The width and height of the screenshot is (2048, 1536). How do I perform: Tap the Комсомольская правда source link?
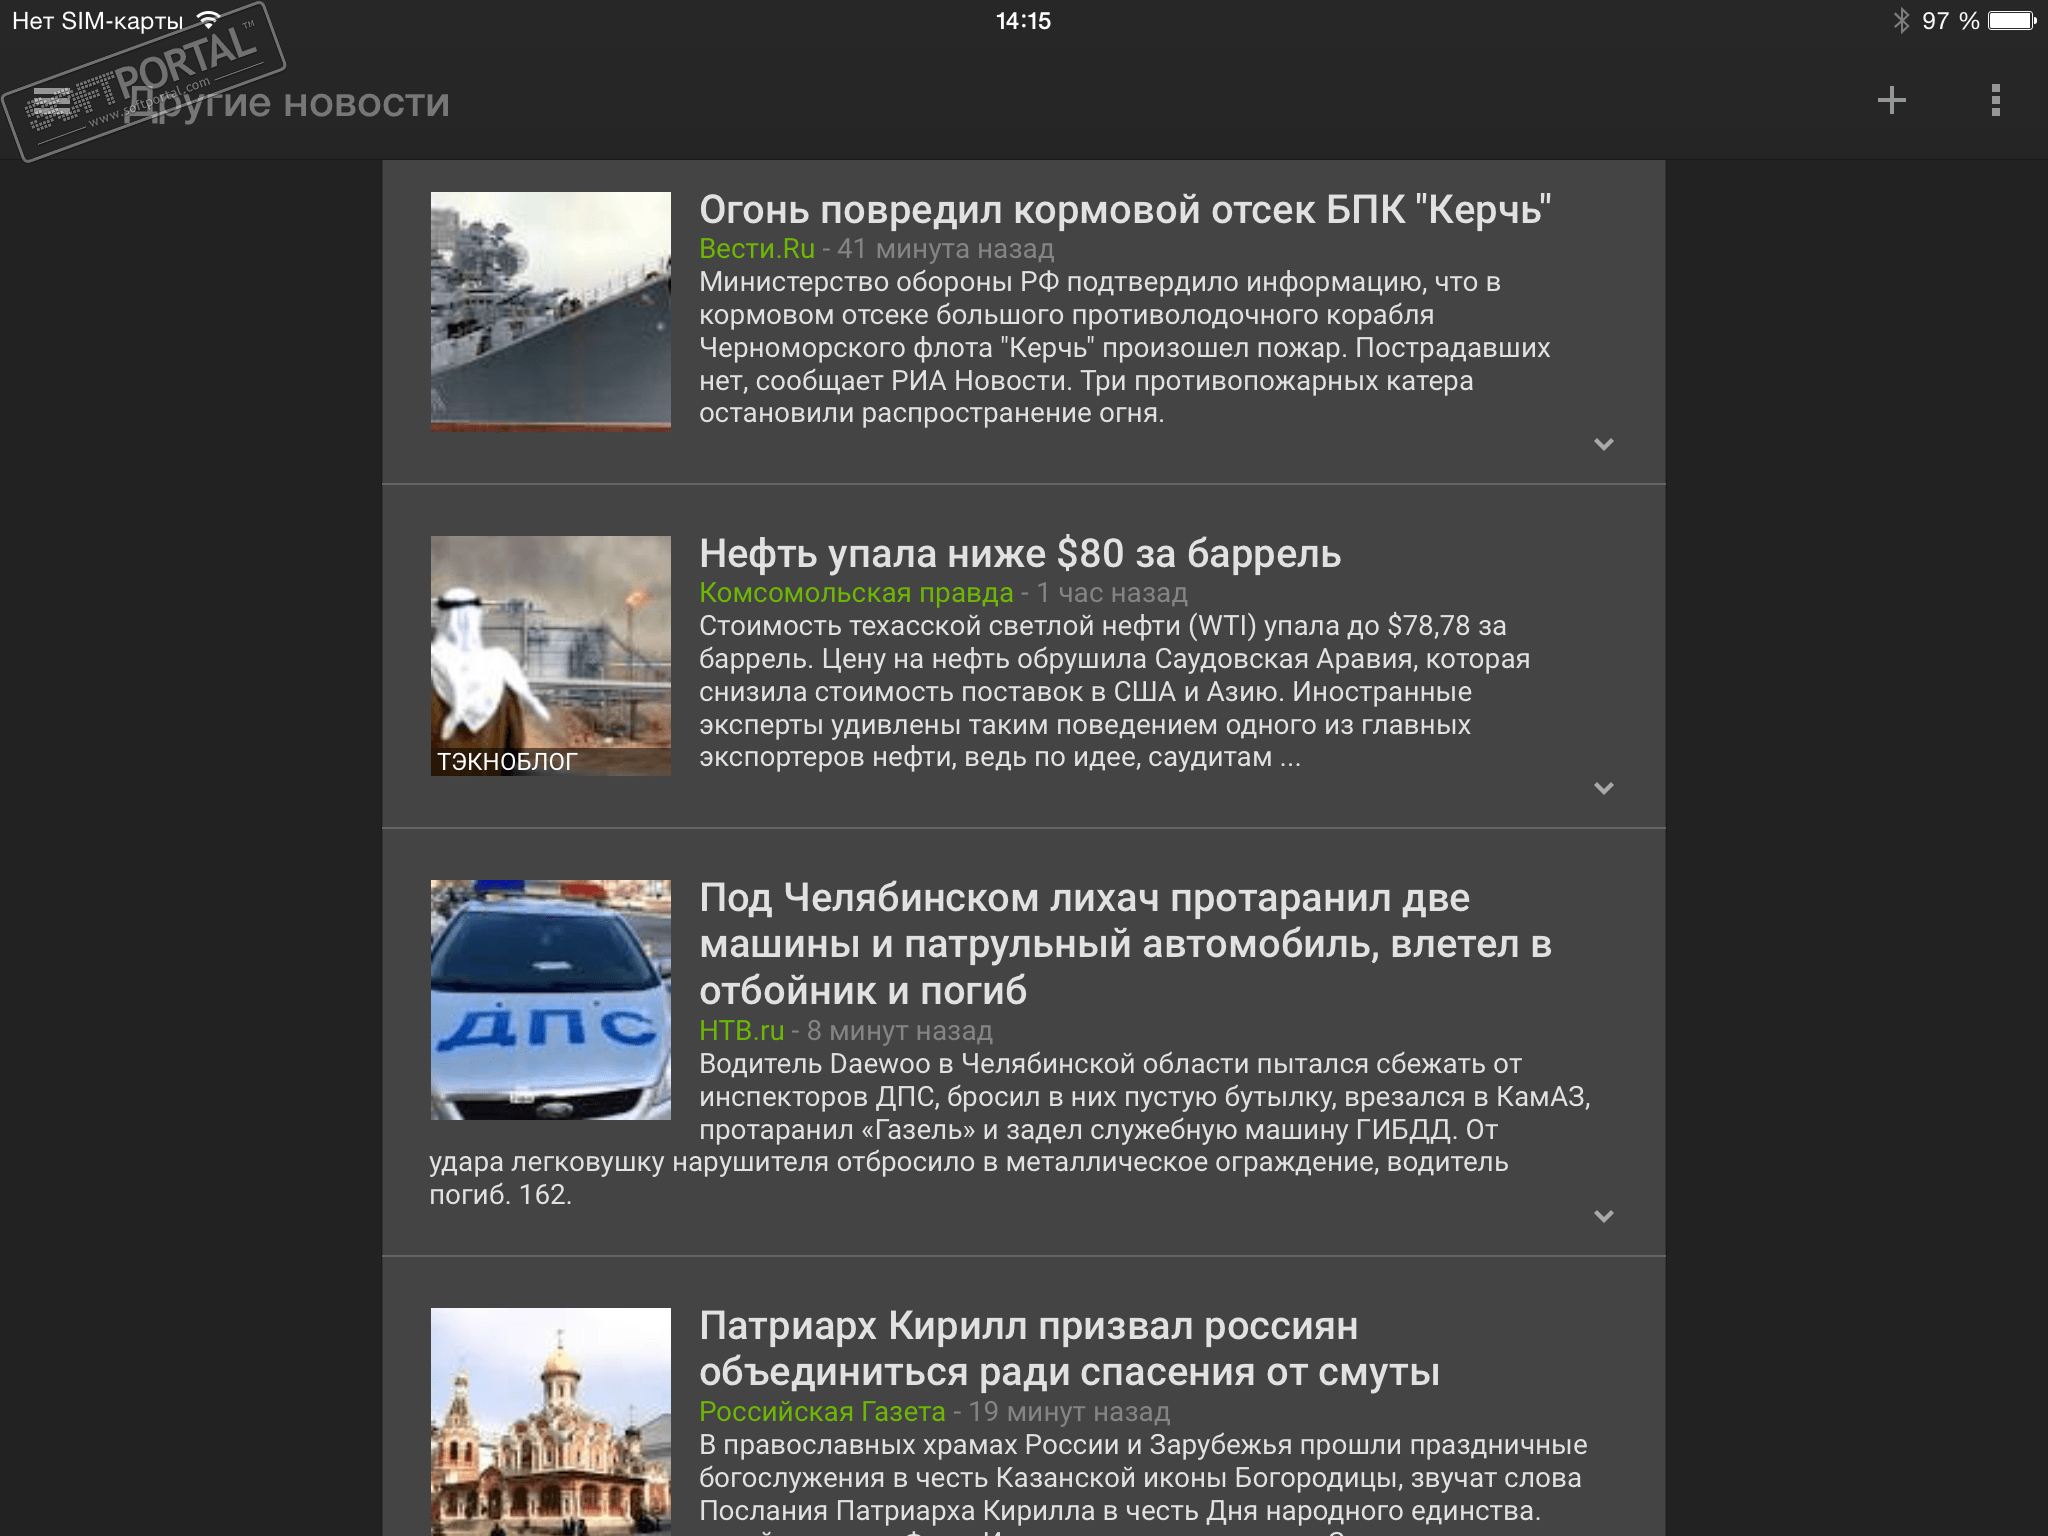[x=855, y=593]
